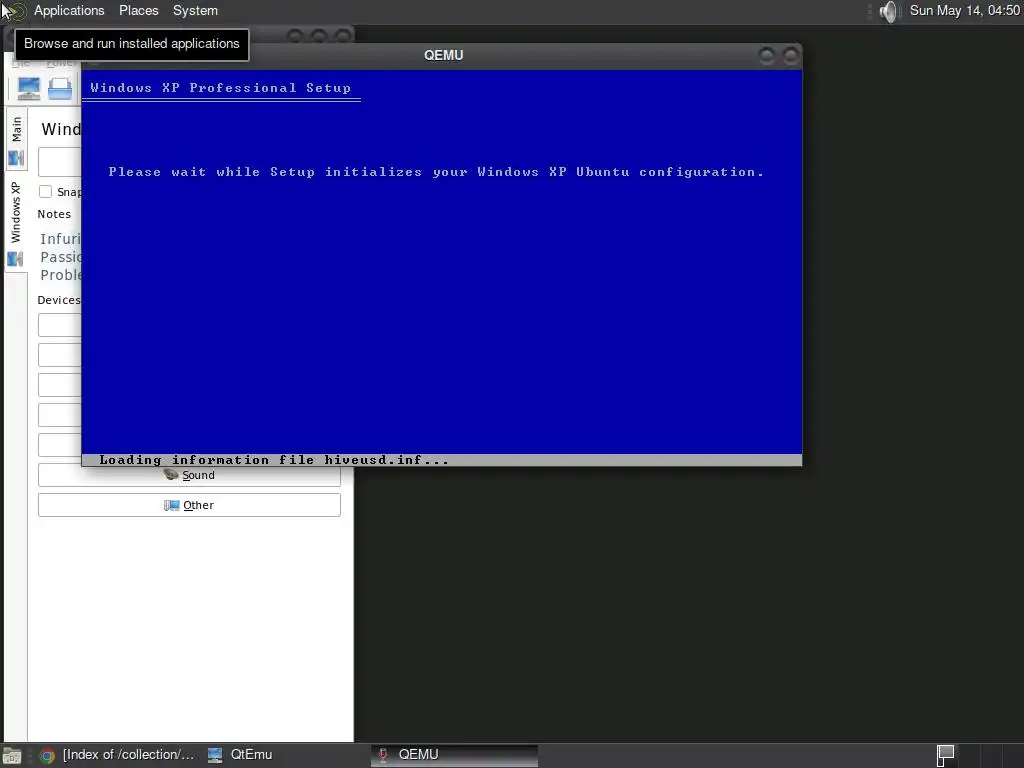Viewport: 1024px width, 768px height.
Task: Switch to the Windows XP vertical tab
Action: tap(16, 223)
